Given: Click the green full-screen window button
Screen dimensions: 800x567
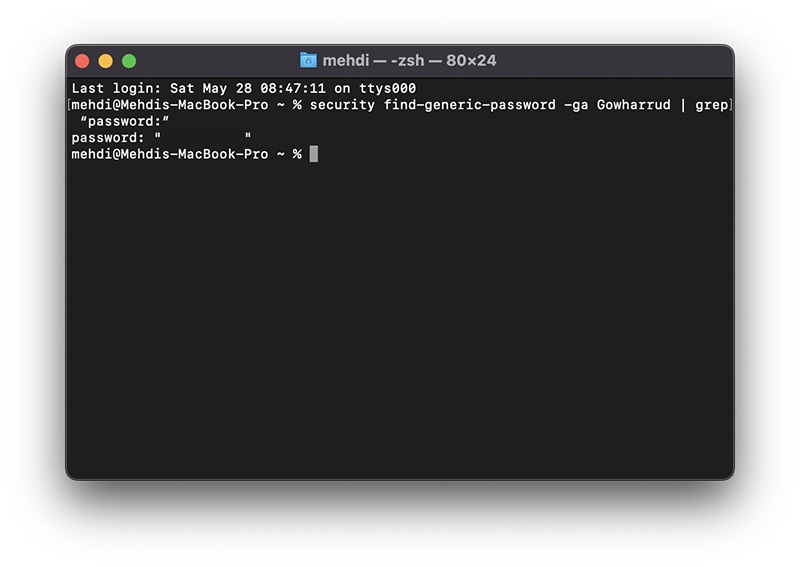Looking at the screenshot, I should click(129, 61).
